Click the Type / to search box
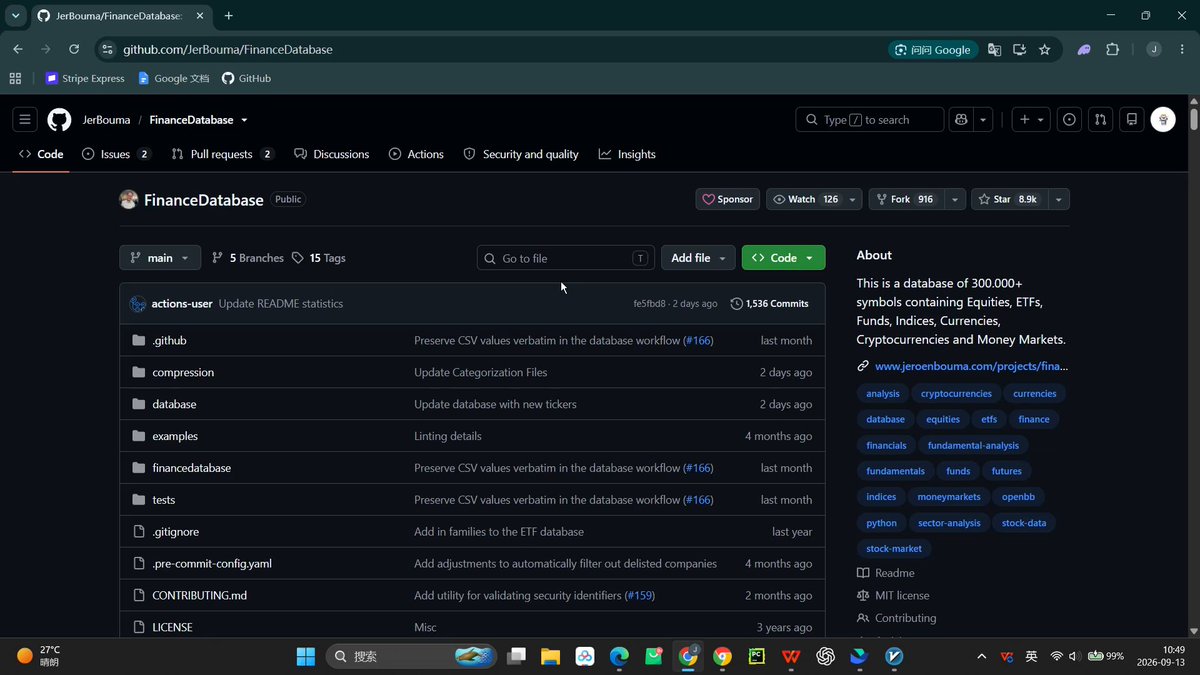This screenshot has width=1200, height=675. tap(869, 120)
